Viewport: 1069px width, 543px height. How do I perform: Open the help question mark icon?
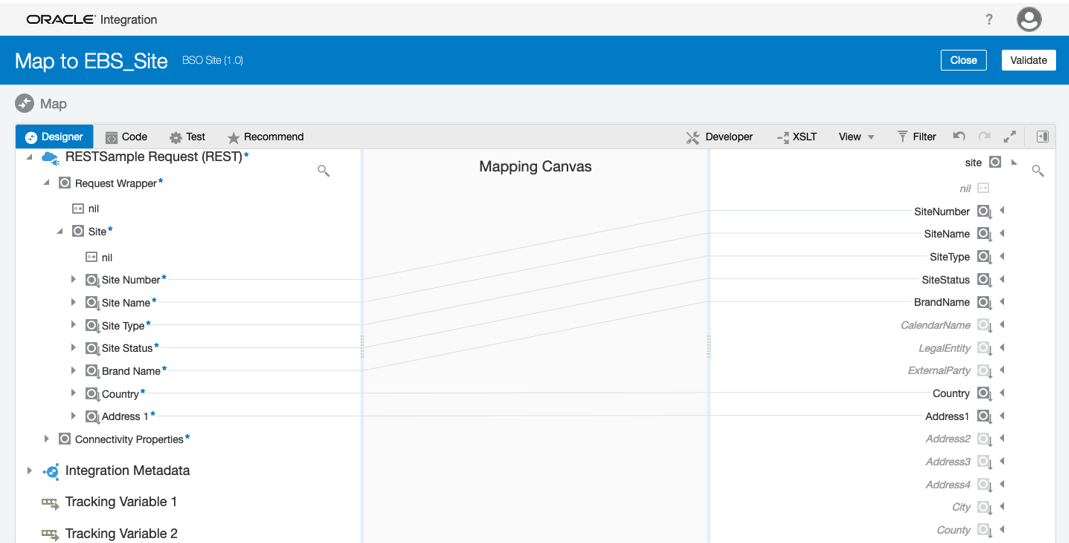(989, 19)
